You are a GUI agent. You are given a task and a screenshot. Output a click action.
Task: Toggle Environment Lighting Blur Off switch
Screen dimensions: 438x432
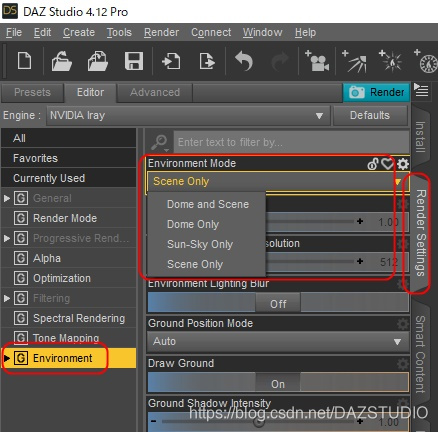tap(278, 303)
